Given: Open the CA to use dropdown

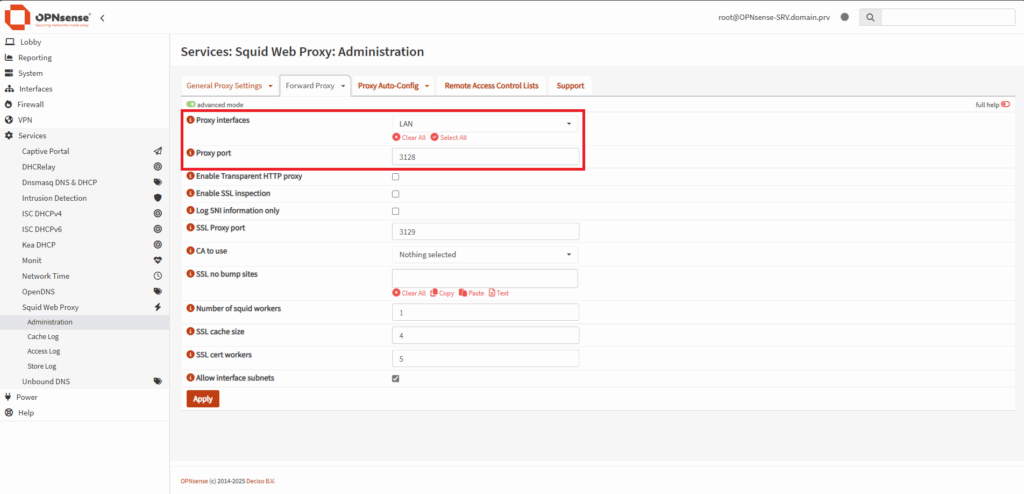Looking at the screenshot, I should pyautogui.click(x=485, y=254).
